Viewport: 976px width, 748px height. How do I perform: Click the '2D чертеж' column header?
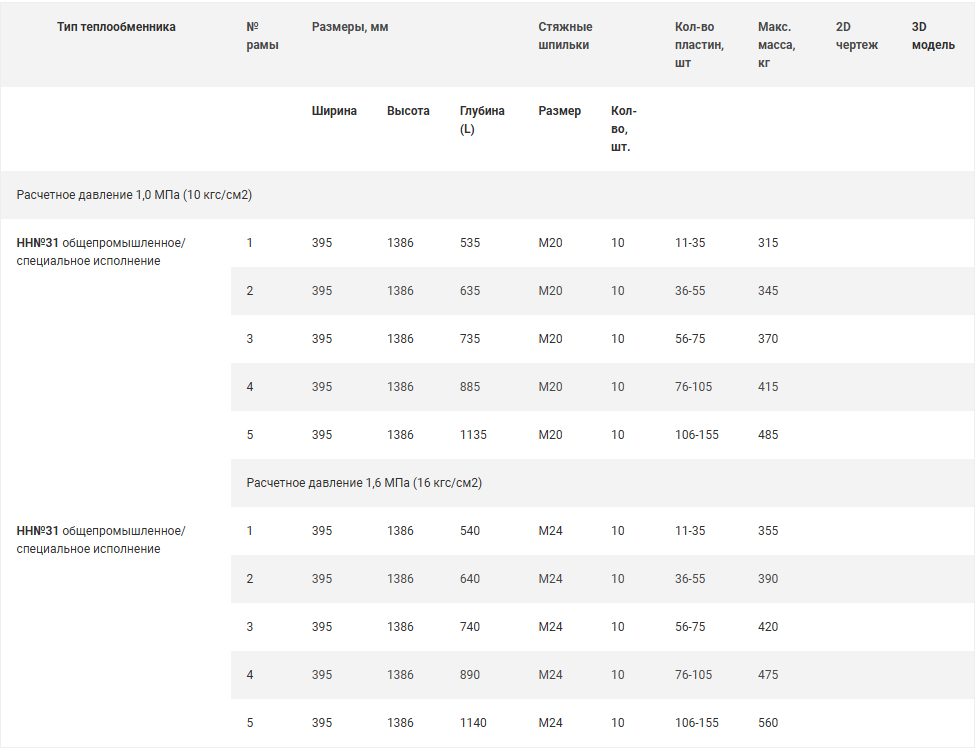(x=856, y=36)
